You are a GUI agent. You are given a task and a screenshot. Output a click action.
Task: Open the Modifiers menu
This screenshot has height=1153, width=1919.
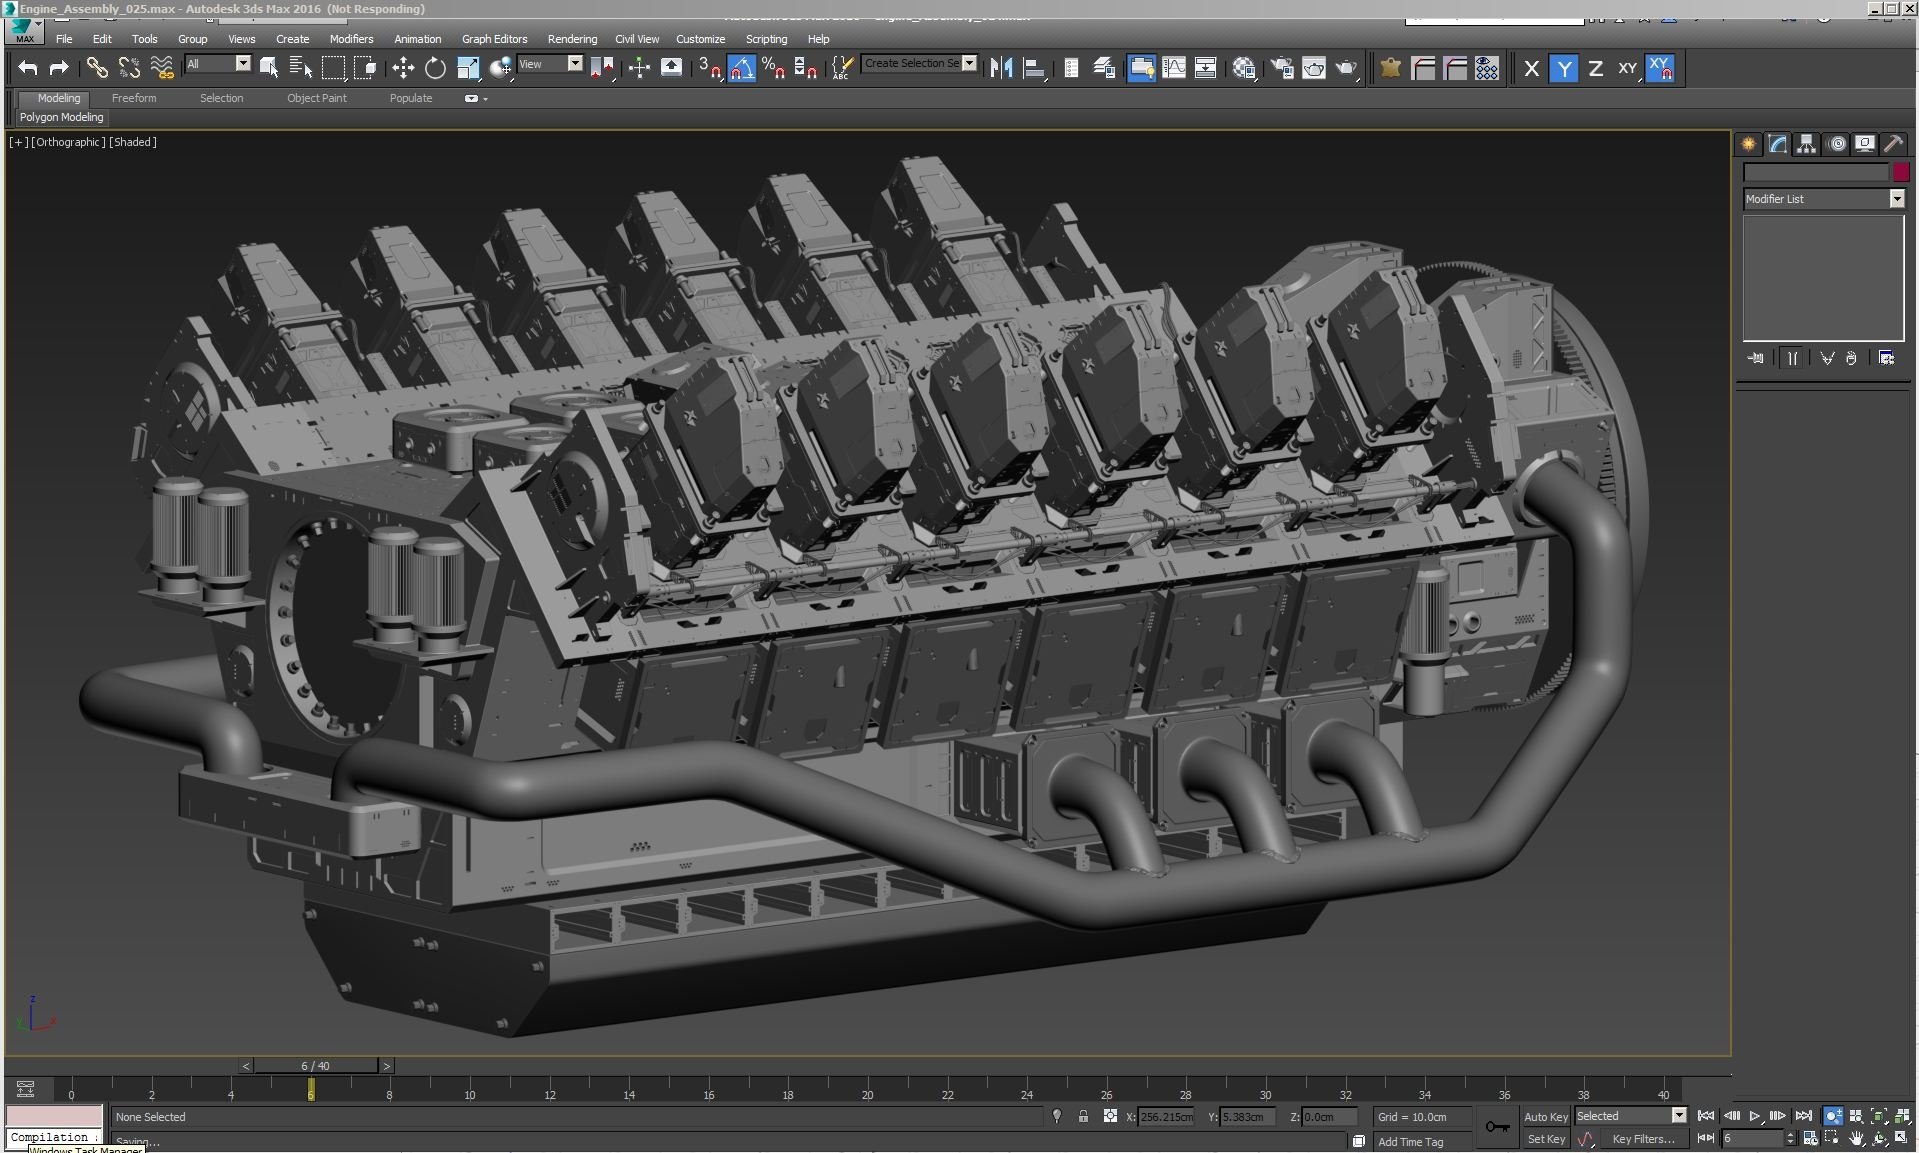click(x=351, y=39)
